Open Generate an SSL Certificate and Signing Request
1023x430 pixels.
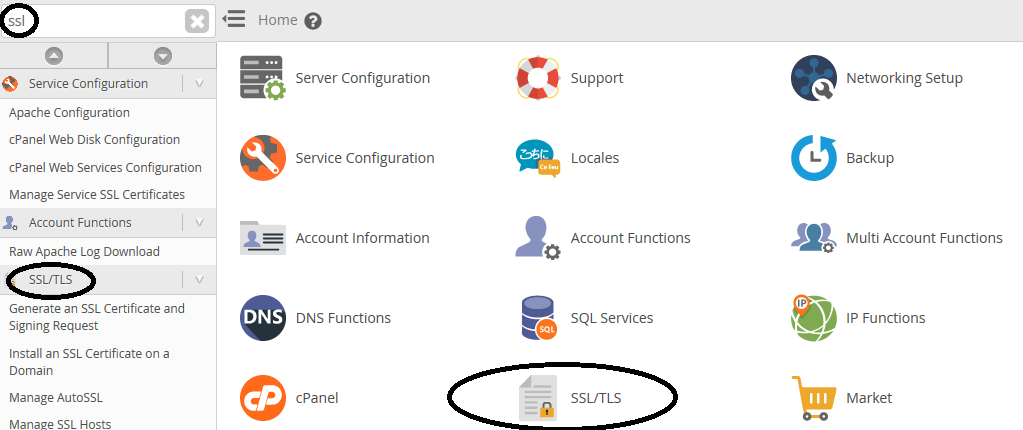[97, 317]
